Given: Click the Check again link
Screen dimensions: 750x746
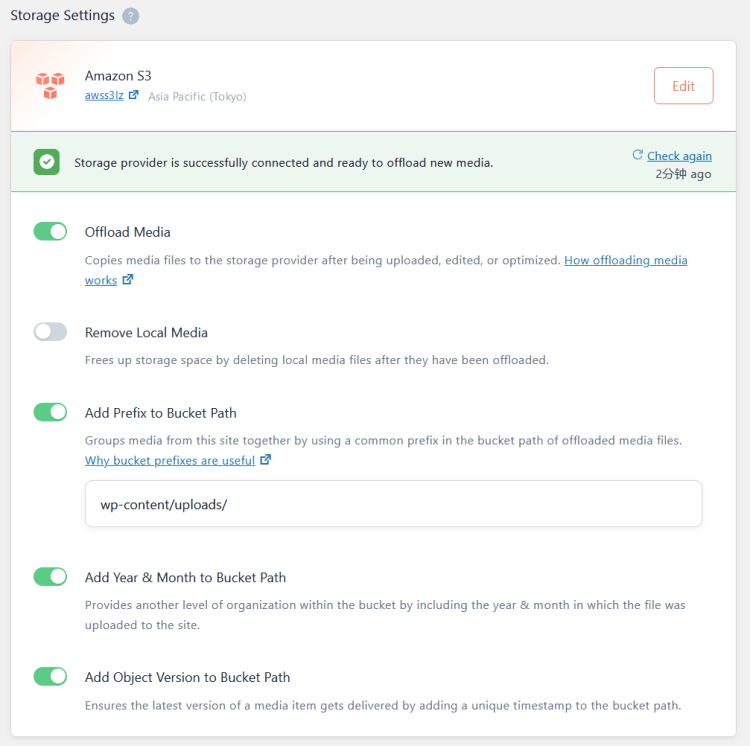Looking at the screenshot, I should click(x=679, y=156).
